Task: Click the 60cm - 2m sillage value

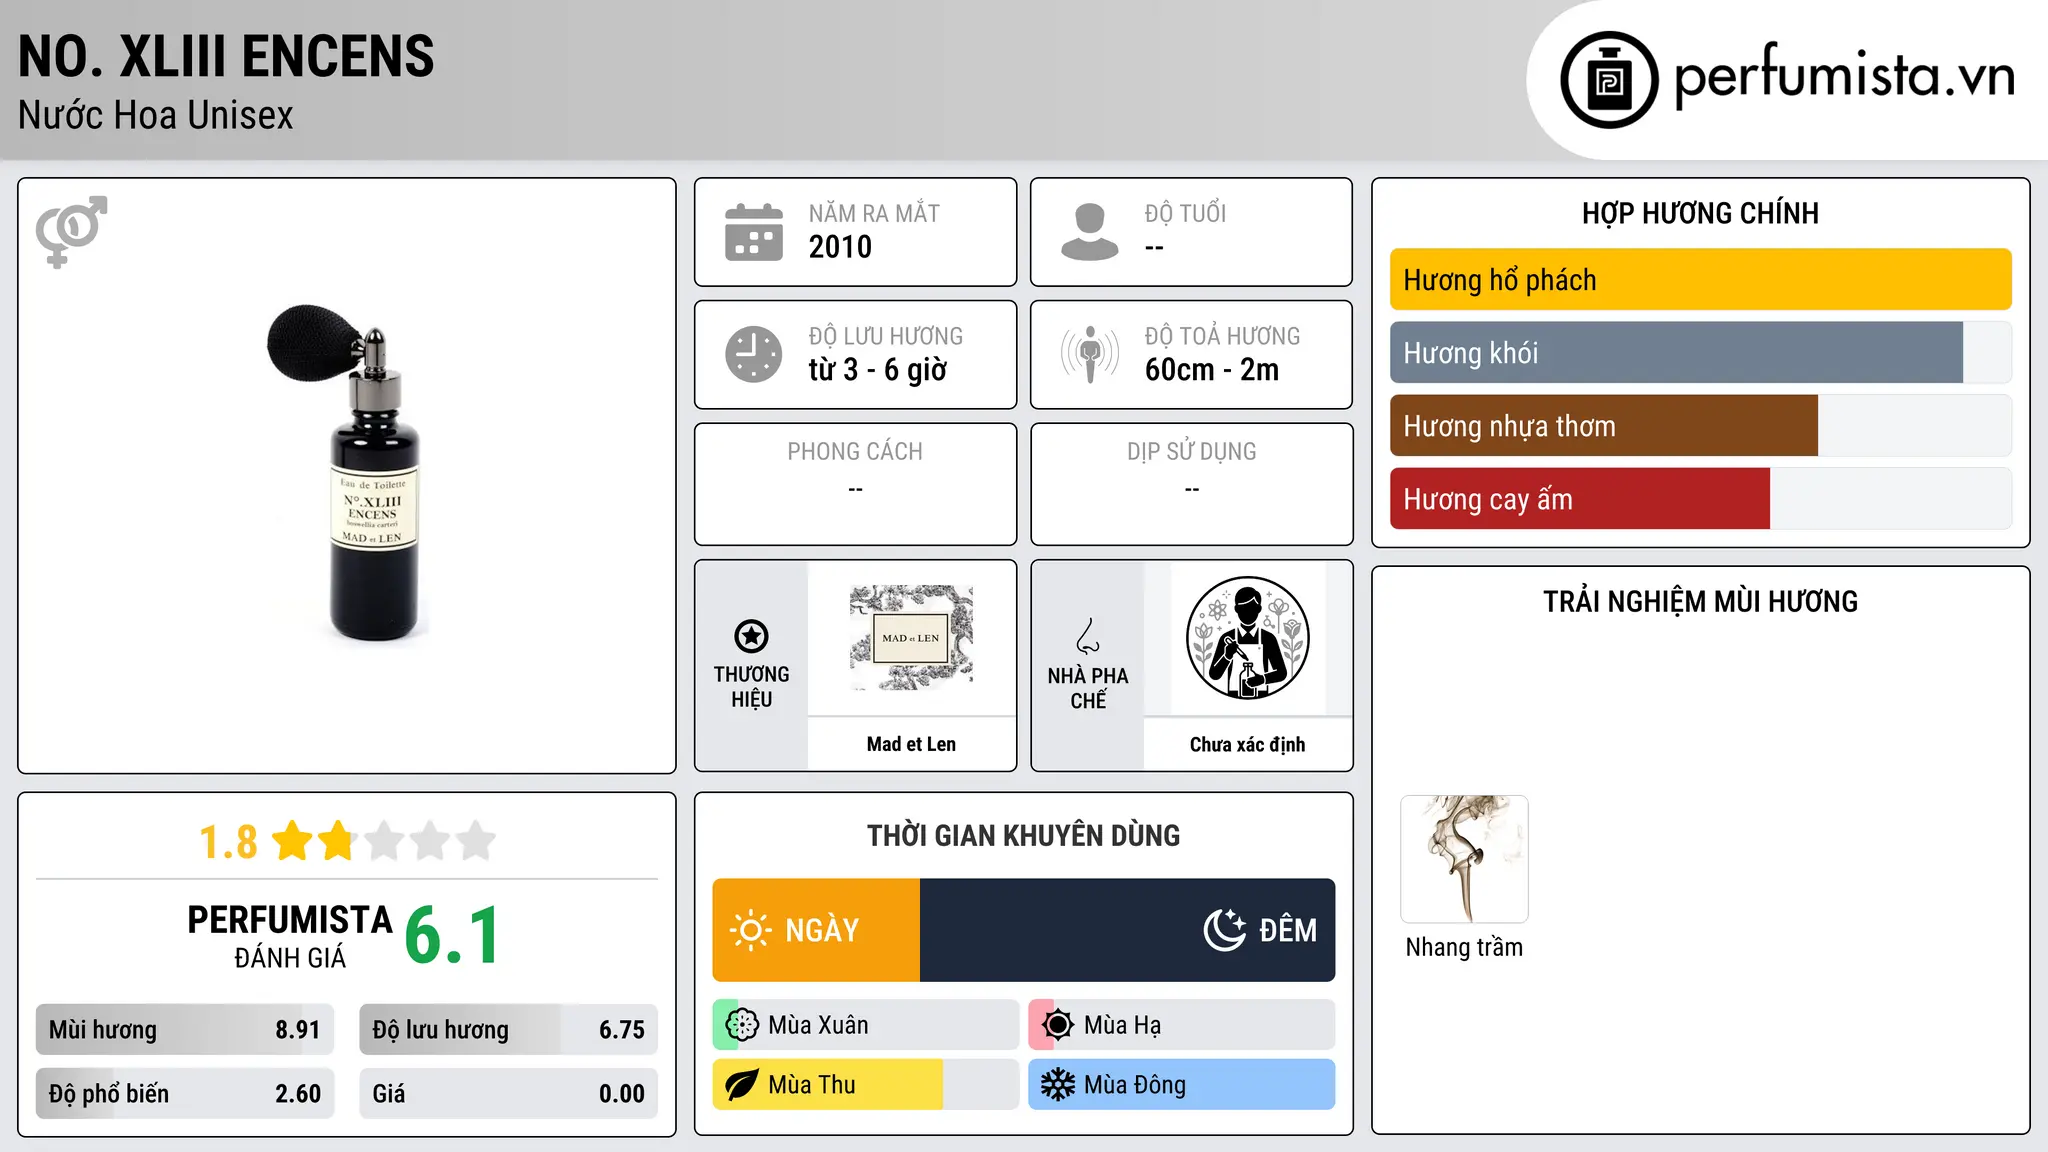Action: click(1211, 370)
